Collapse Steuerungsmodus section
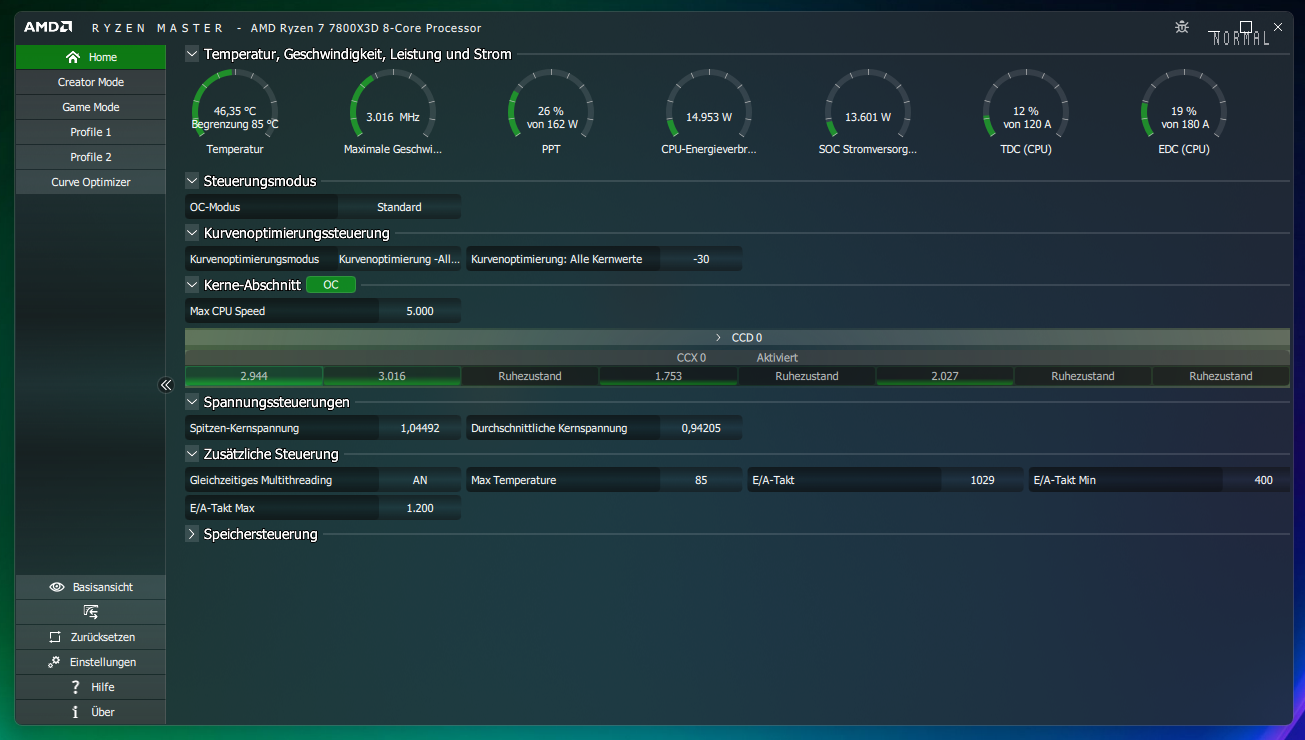 (x=192, y=181)
